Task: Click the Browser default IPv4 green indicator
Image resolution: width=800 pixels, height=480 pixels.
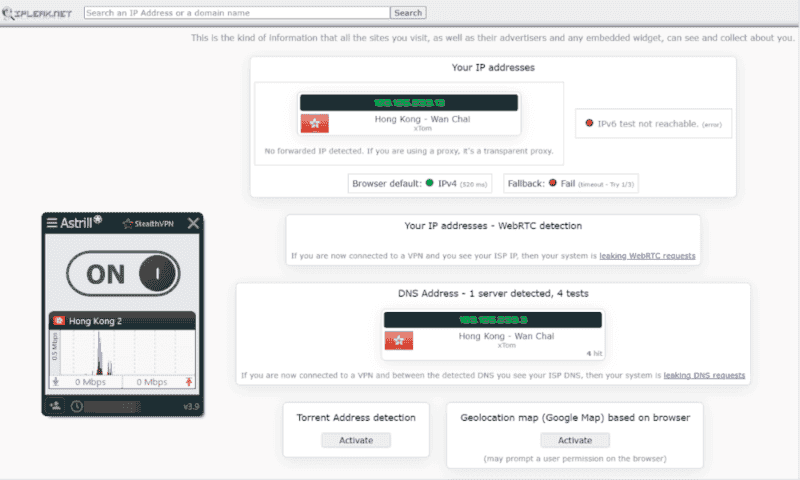Action: click(430, 183)
